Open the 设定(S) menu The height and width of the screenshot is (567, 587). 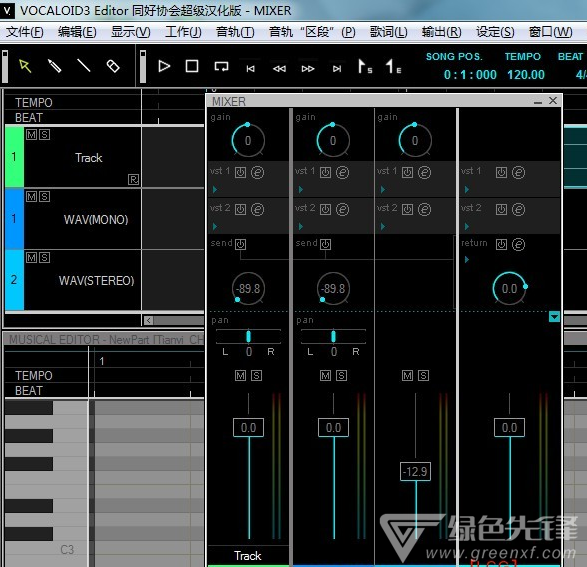(x=495, y=32)
